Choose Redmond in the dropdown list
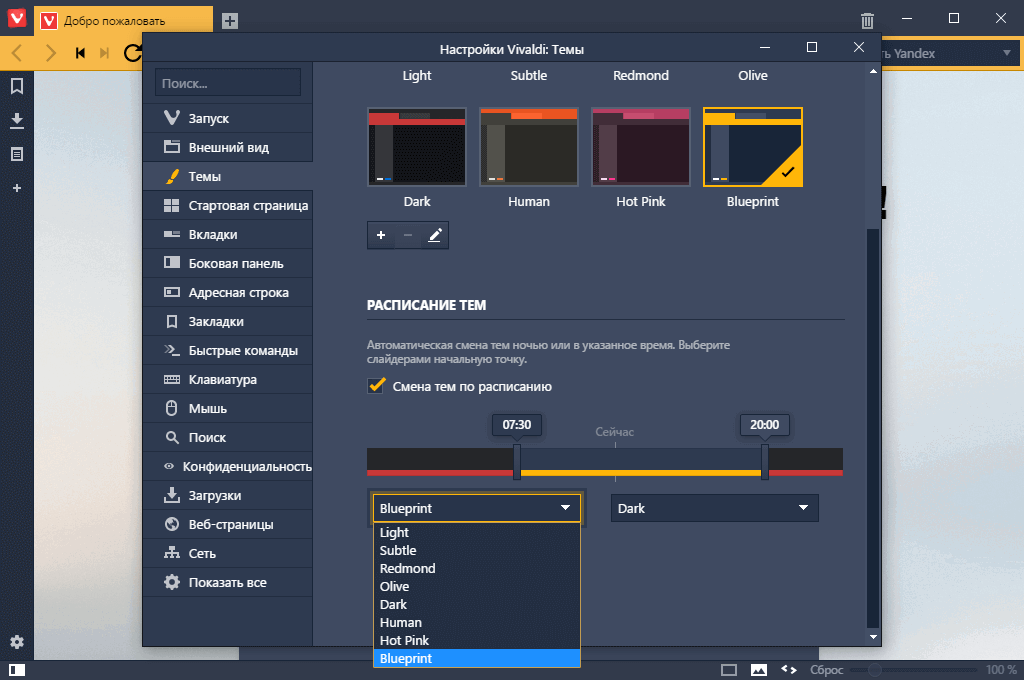 [x=476, y=568]
